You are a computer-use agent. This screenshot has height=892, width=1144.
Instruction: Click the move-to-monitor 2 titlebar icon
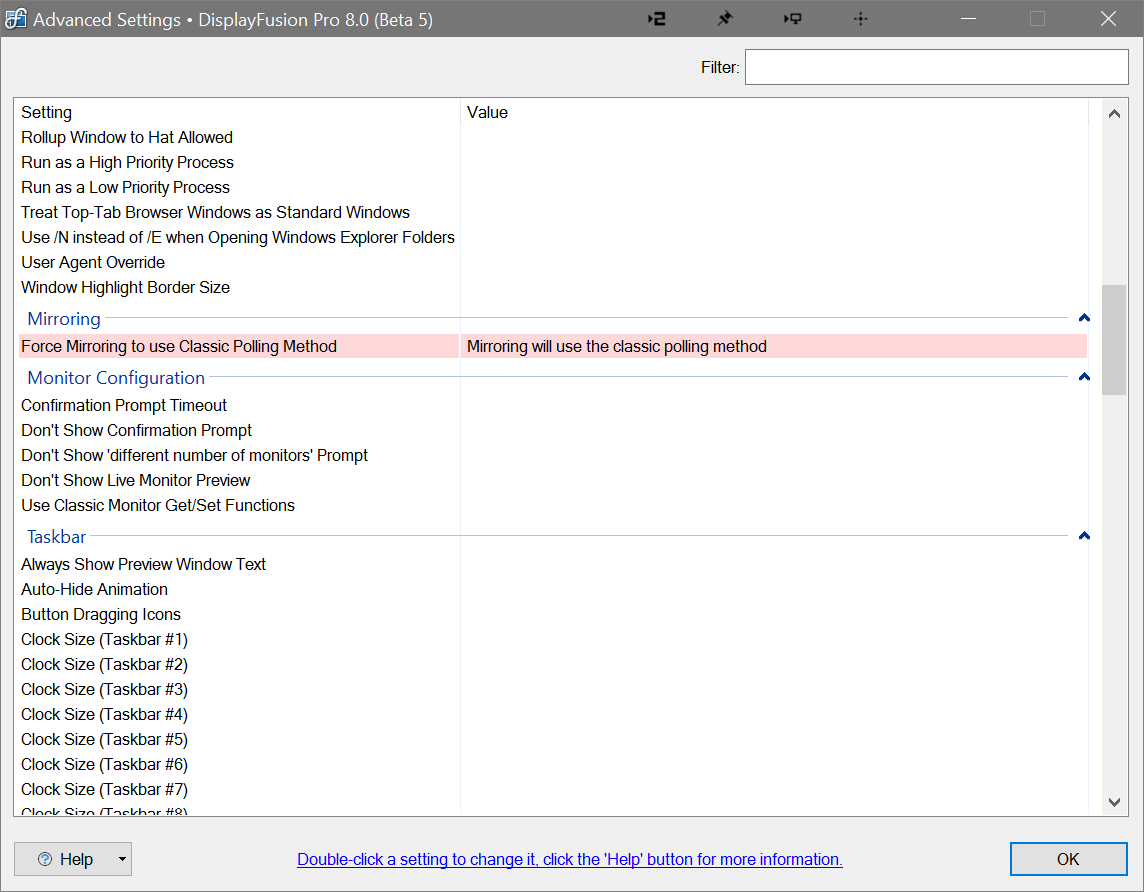pyautogui.click(x=657, y=19)
